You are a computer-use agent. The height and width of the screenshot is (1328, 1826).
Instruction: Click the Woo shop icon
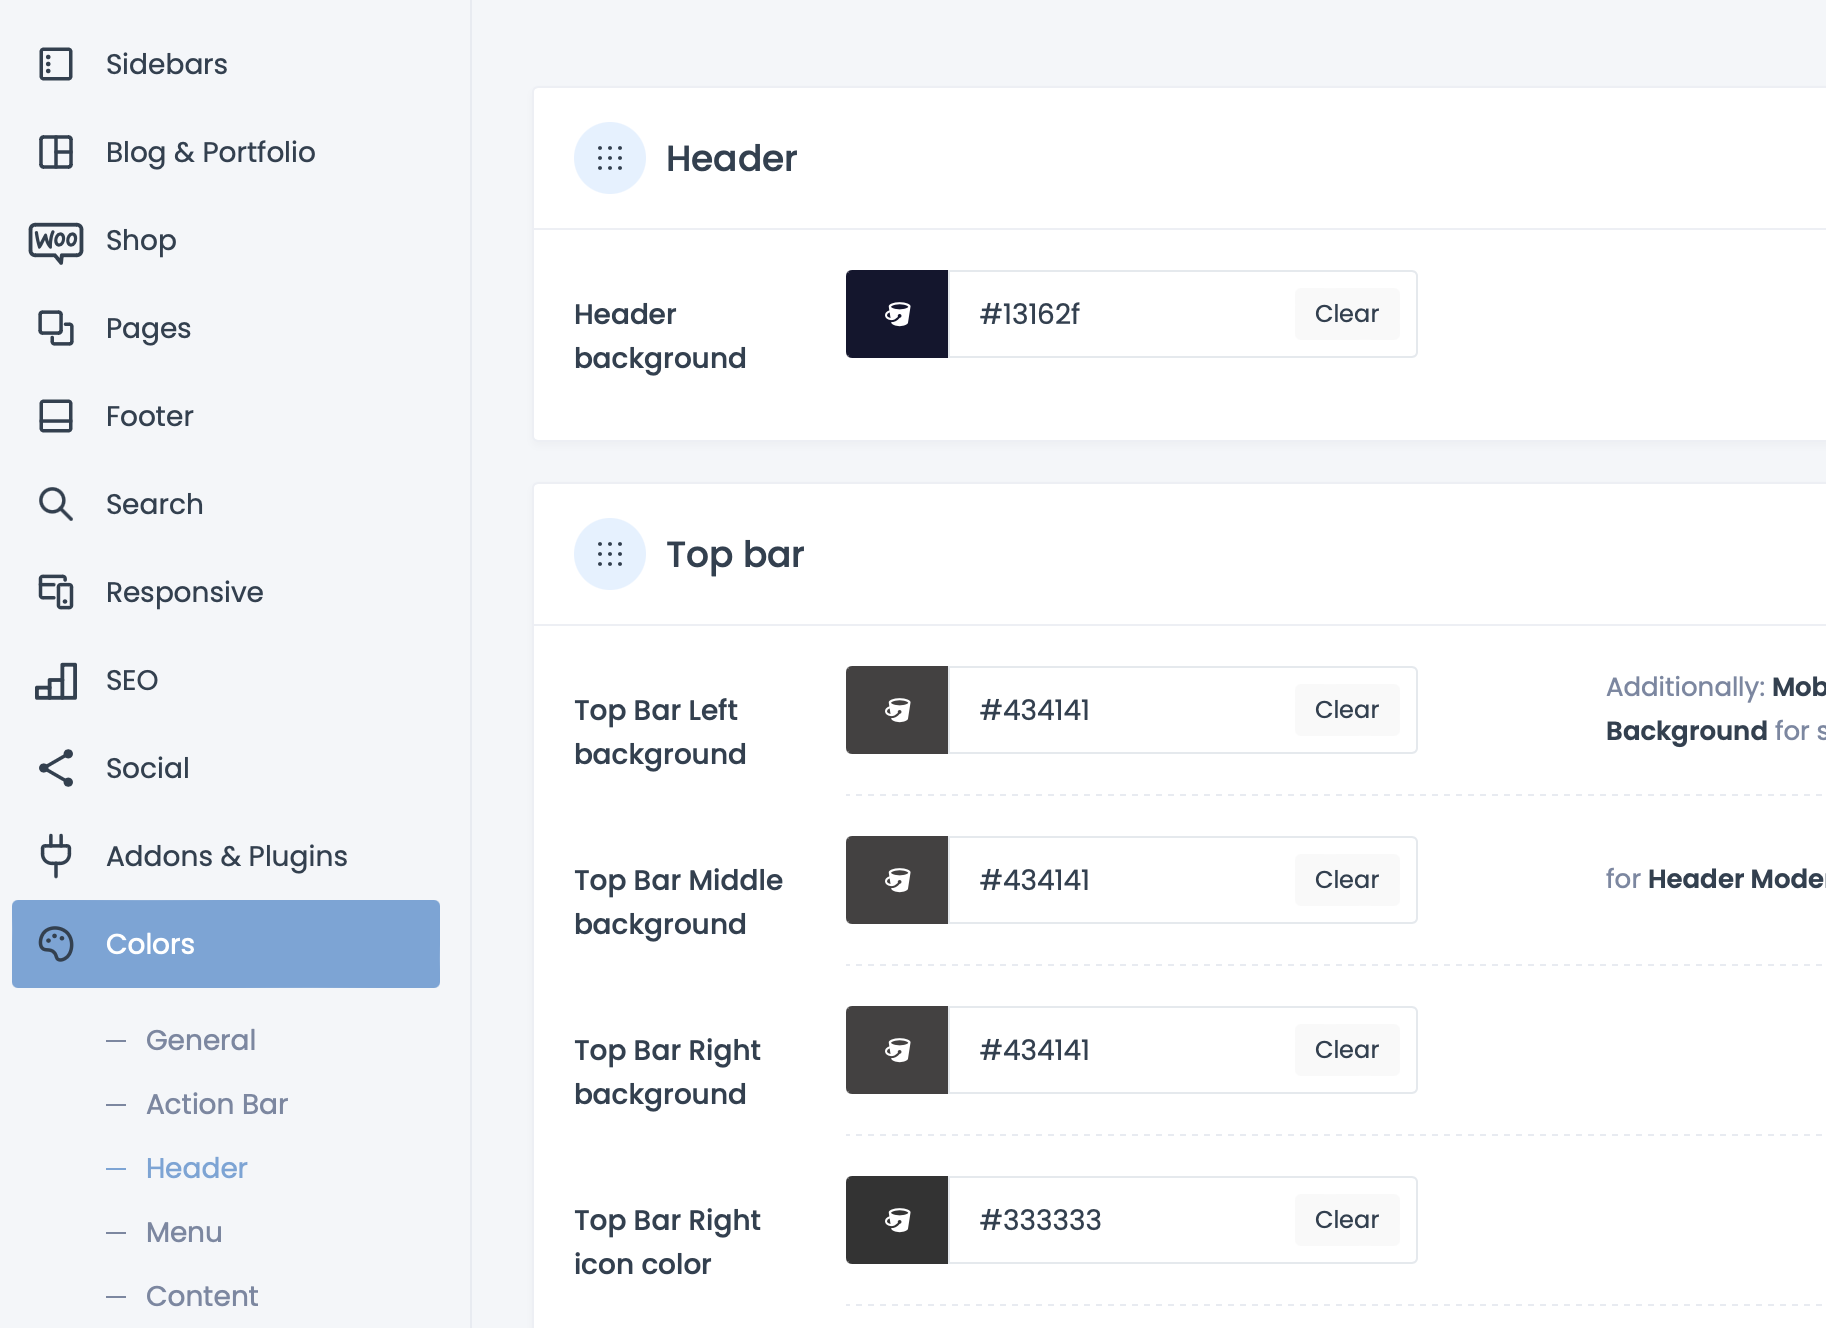[x=56, y=241]
